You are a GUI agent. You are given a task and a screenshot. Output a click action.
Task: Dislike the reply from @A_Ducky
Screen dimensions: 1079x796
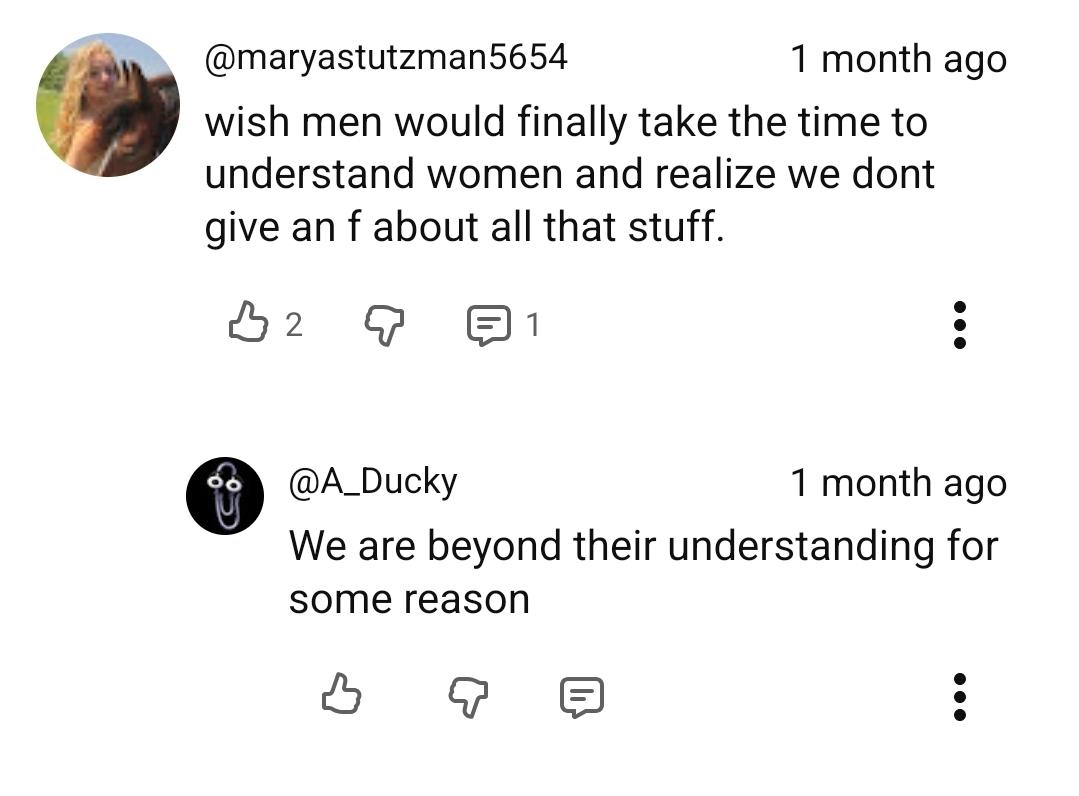coord(467,694)
